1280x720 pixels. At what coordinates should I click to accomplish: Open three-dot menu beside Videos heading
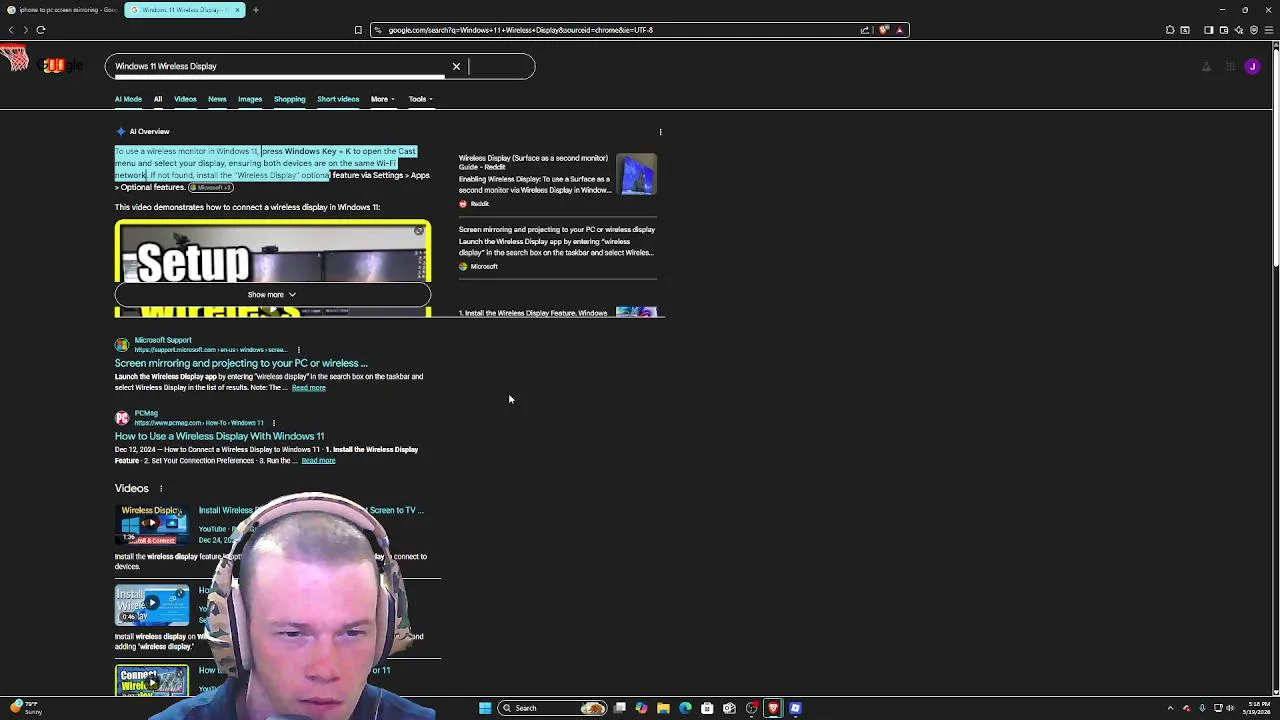tap(160, 489)
